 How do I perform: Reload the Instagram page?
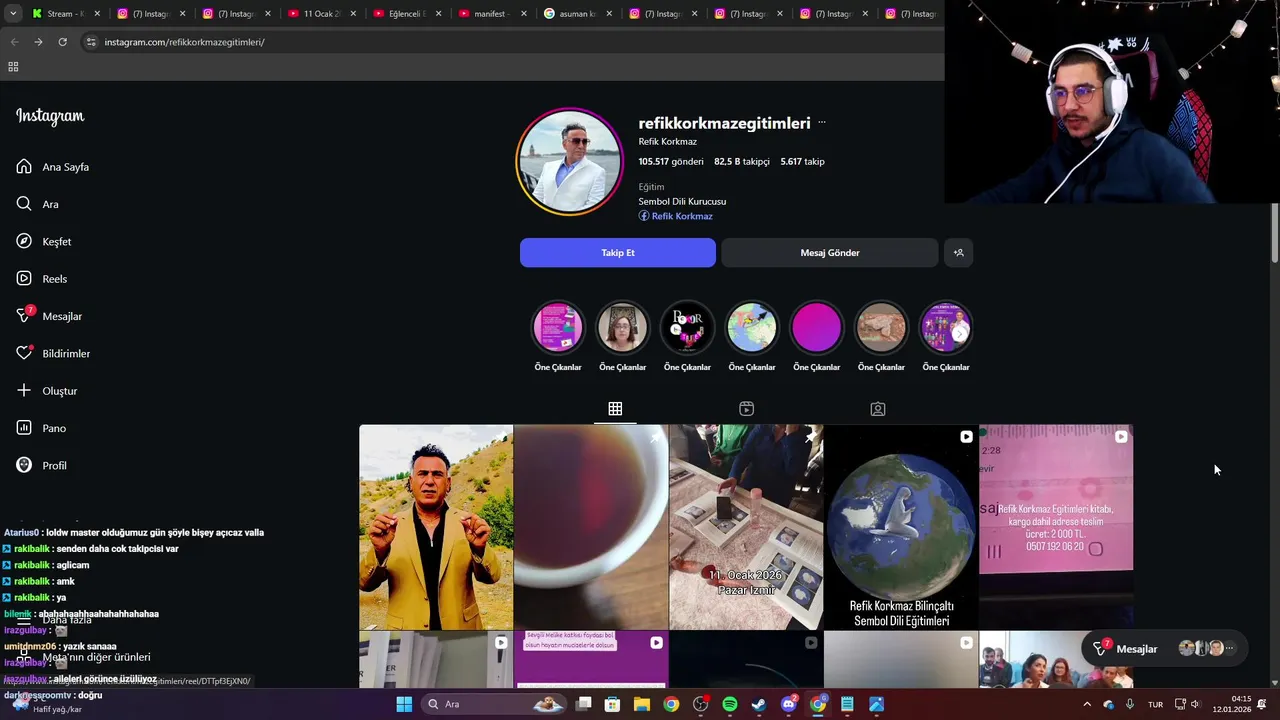click(x=62, y=42)
